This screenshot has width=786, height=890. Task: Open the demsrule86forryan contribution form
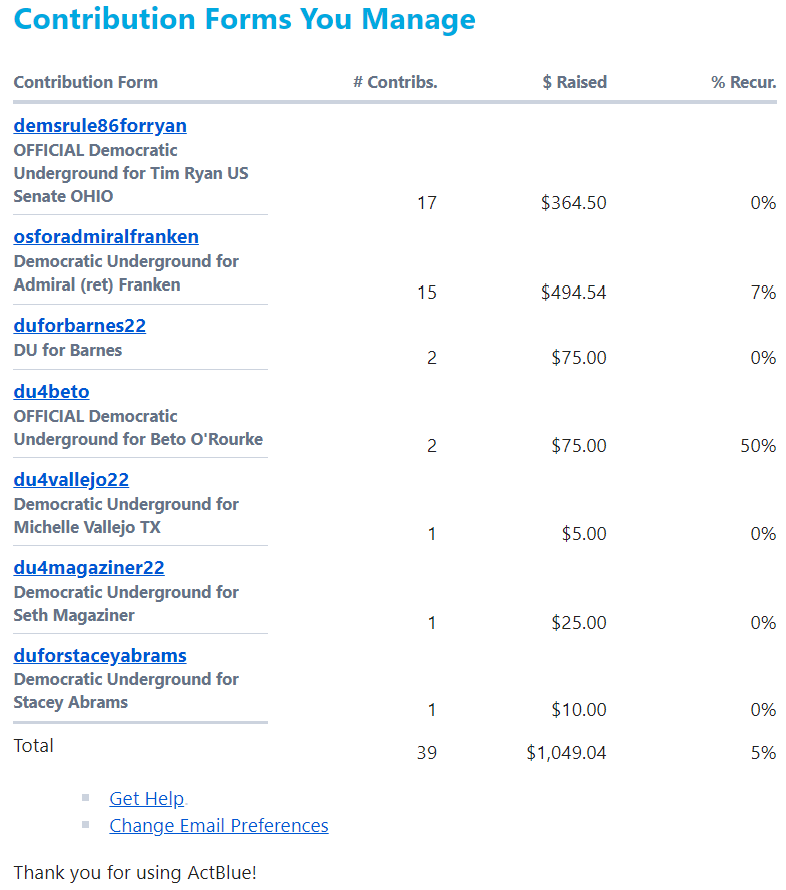click(100, 125)
